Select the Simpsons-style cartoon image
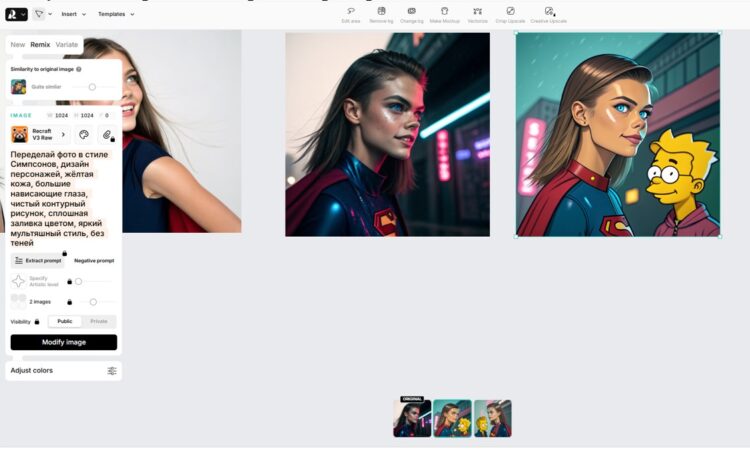This screenshot has width=750, height=449. (618, 134)
